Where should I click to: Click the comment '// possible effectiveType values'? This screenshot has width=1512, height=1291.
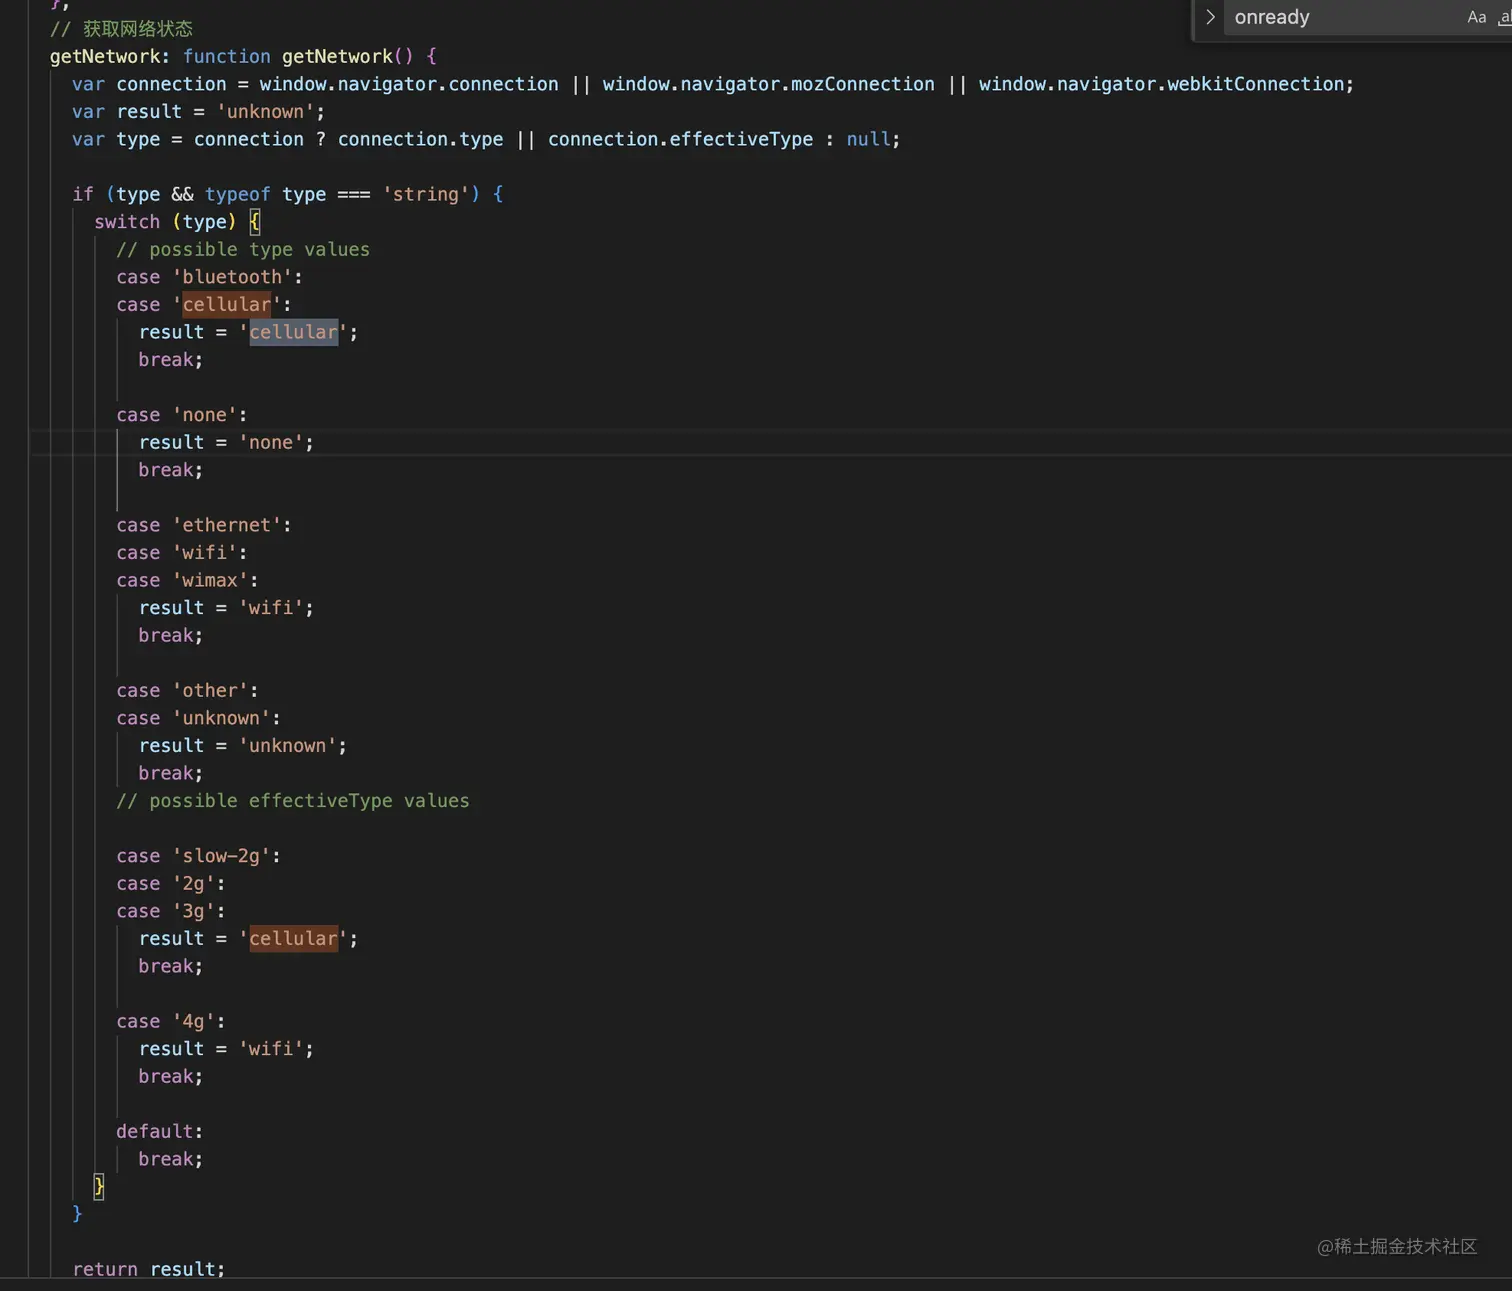[x=293, y=801]
